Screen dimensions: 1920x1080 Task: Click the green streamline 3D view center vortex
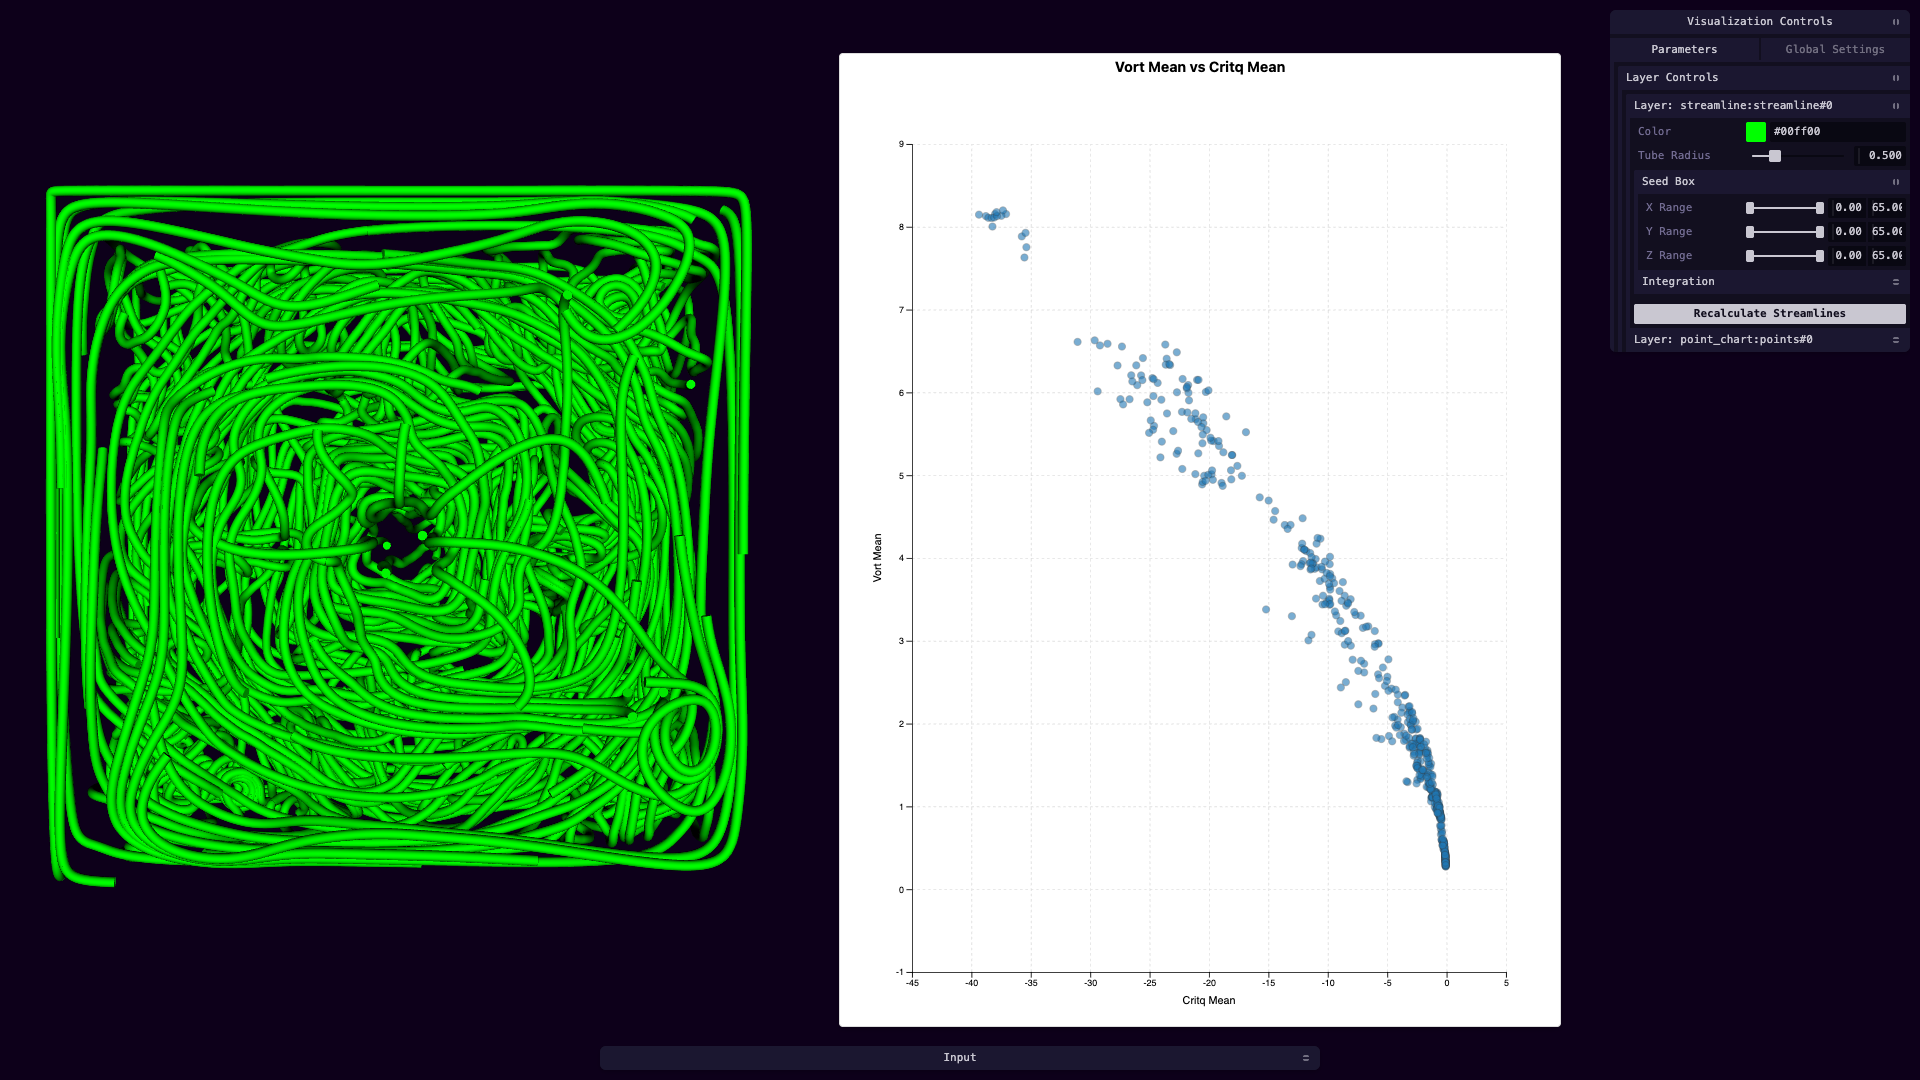pyautogui.click(x=402, y=540)
